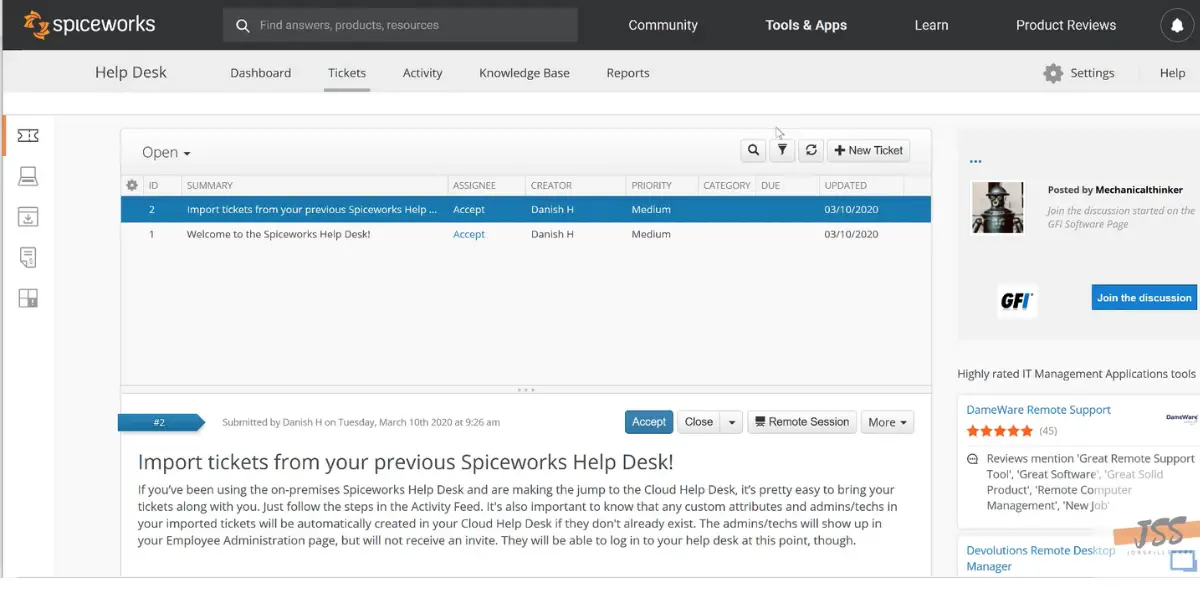This screenshot has height=600, width=1200.
Task: Open the download inbox sidebar icon
Action: coord(28,217)
